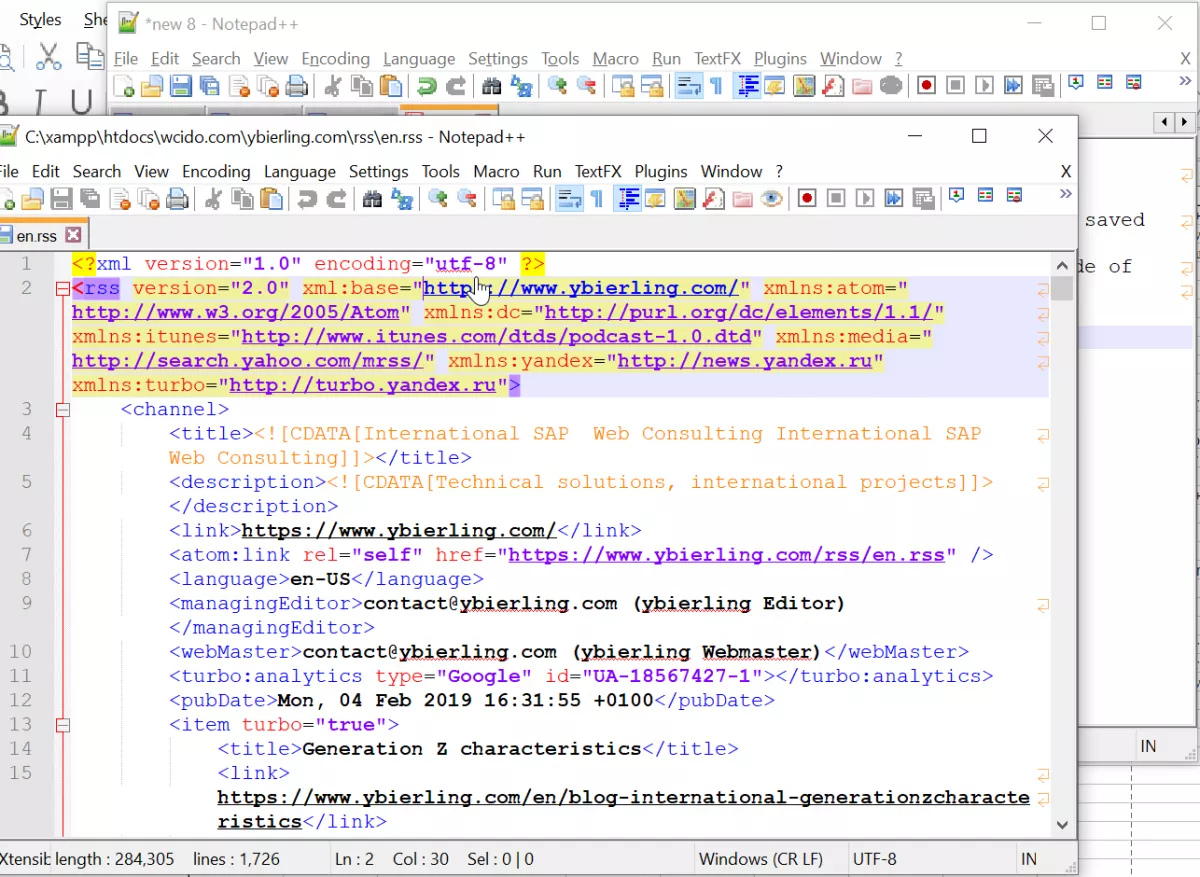Click New file icon in new 8 window
1200x877 pixels.
(x=123, y=86)
